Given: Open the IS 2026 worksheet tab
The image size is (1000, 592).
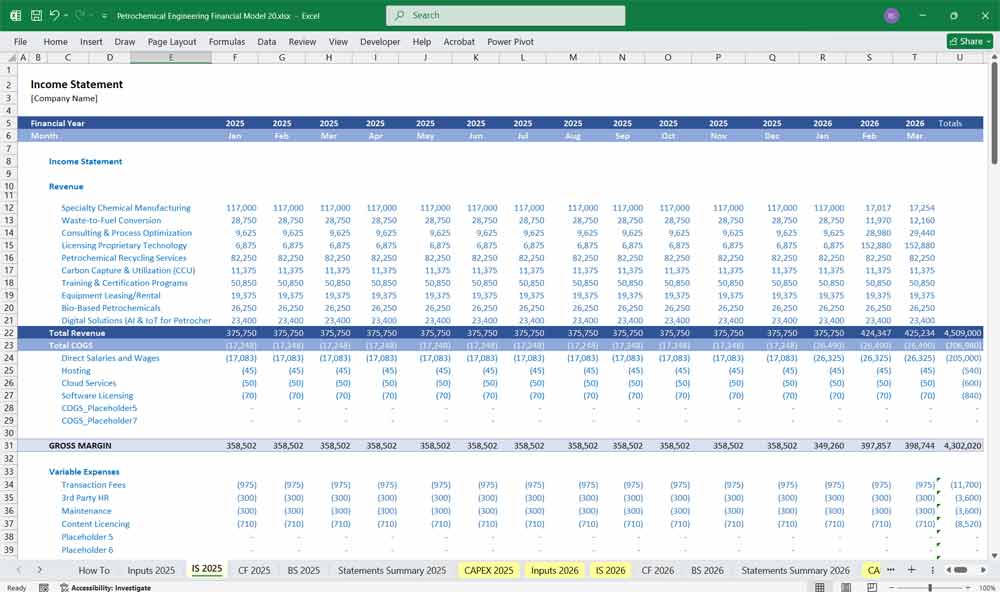Looking at the screenshot, I should click(x=609, y=569).
